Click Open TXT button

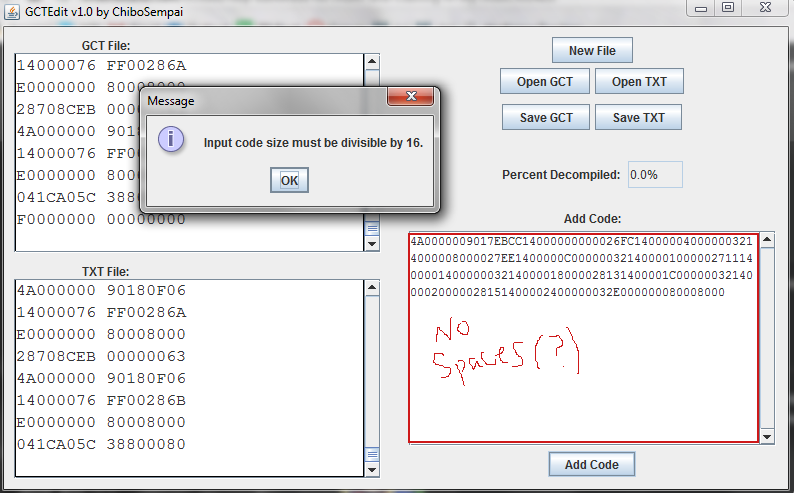pos(639,81)
